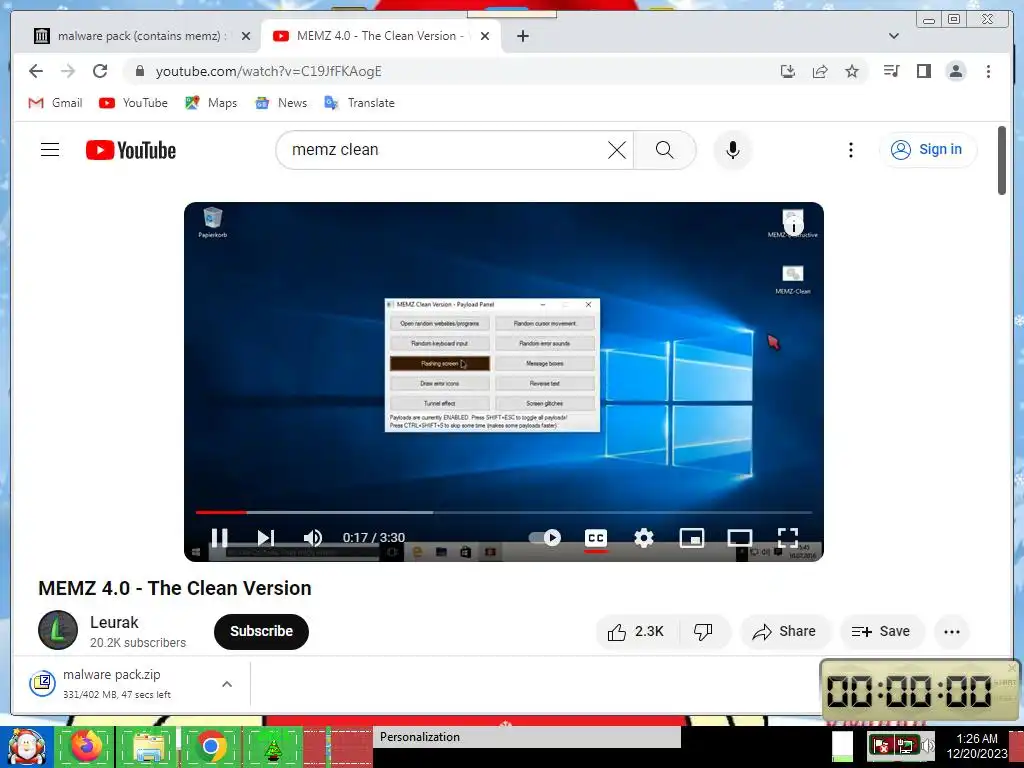The height and width of the screenshot is (768, 1024).
Task: Toggle closed captions off
Action: pos(596,537)
